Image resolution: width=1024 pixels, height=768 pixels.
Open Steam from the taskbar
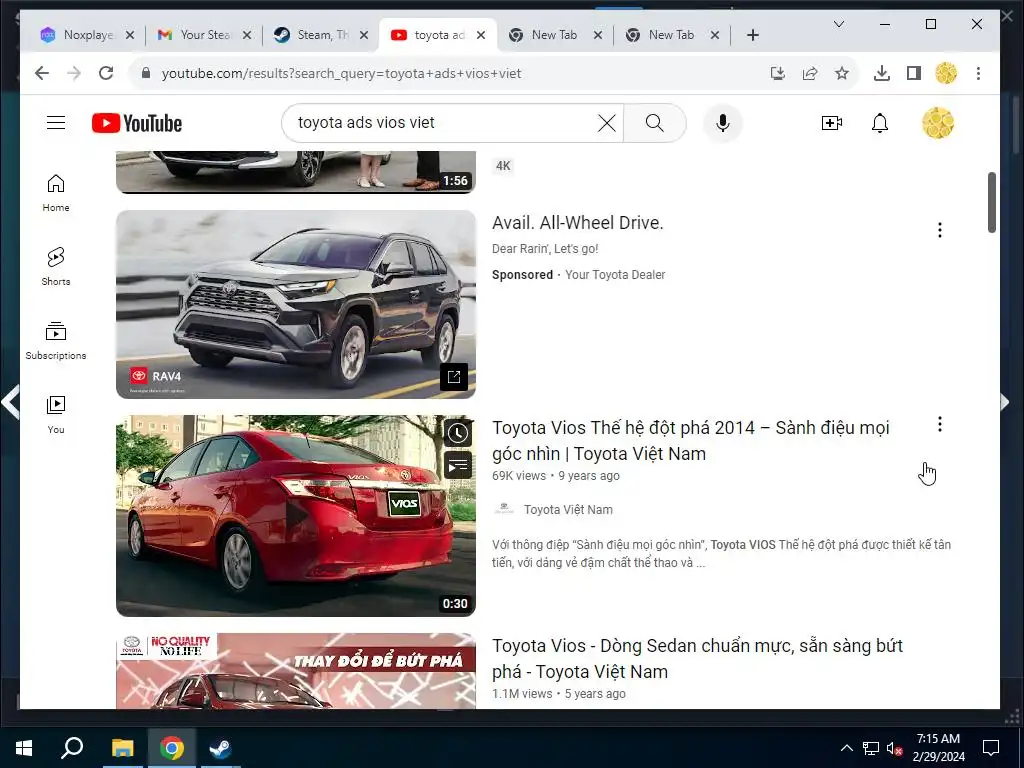click(220, 748)
